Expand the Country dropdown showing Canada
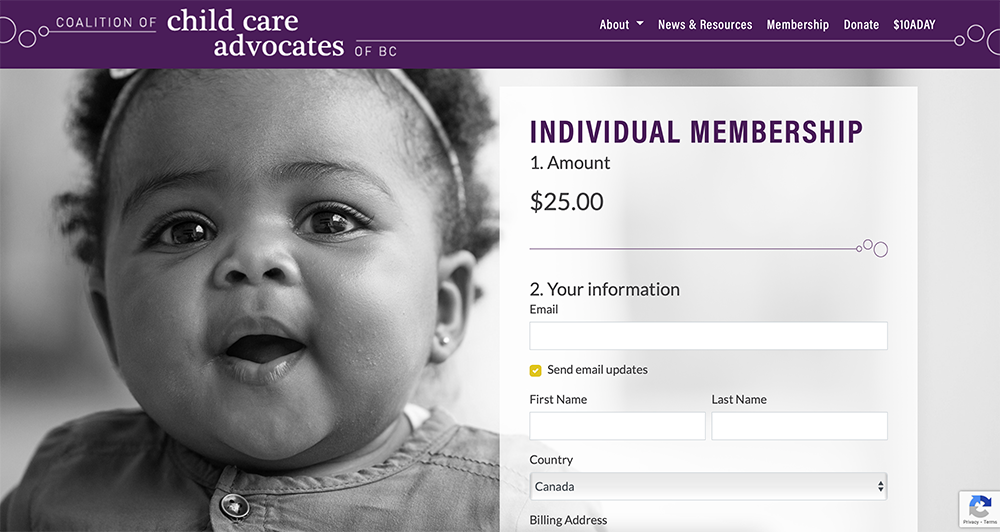The width and height of the screenshot is (1000, 532). pyautogui.click(x=708, y=486)
